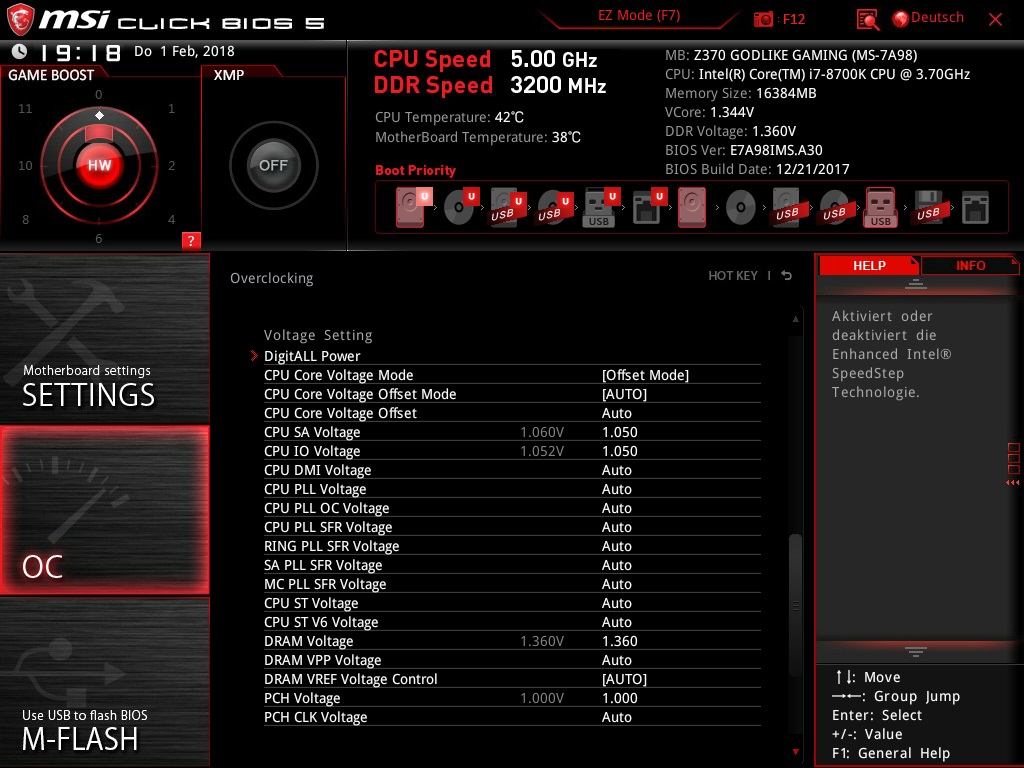The height and width of the screenshot is (768, 1024).
Task: Click the HOT KEY label
Action: tap(733, 276)
